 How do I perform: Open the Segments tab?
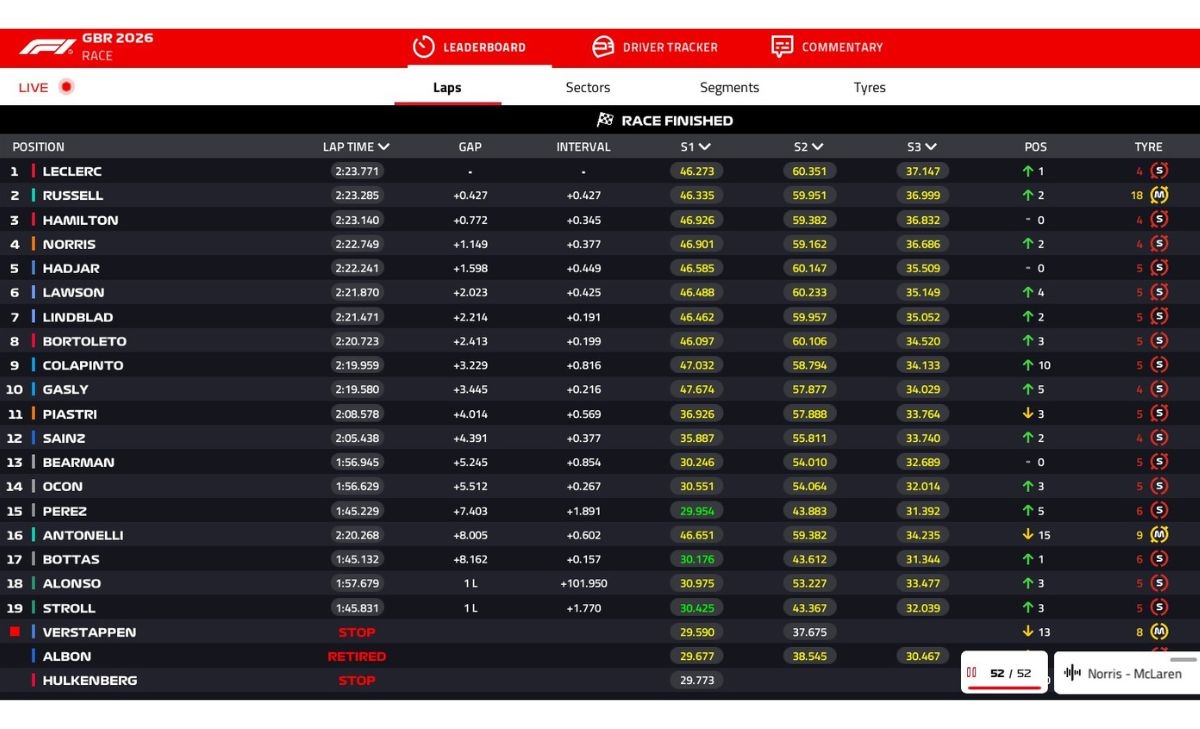[729, 87]
